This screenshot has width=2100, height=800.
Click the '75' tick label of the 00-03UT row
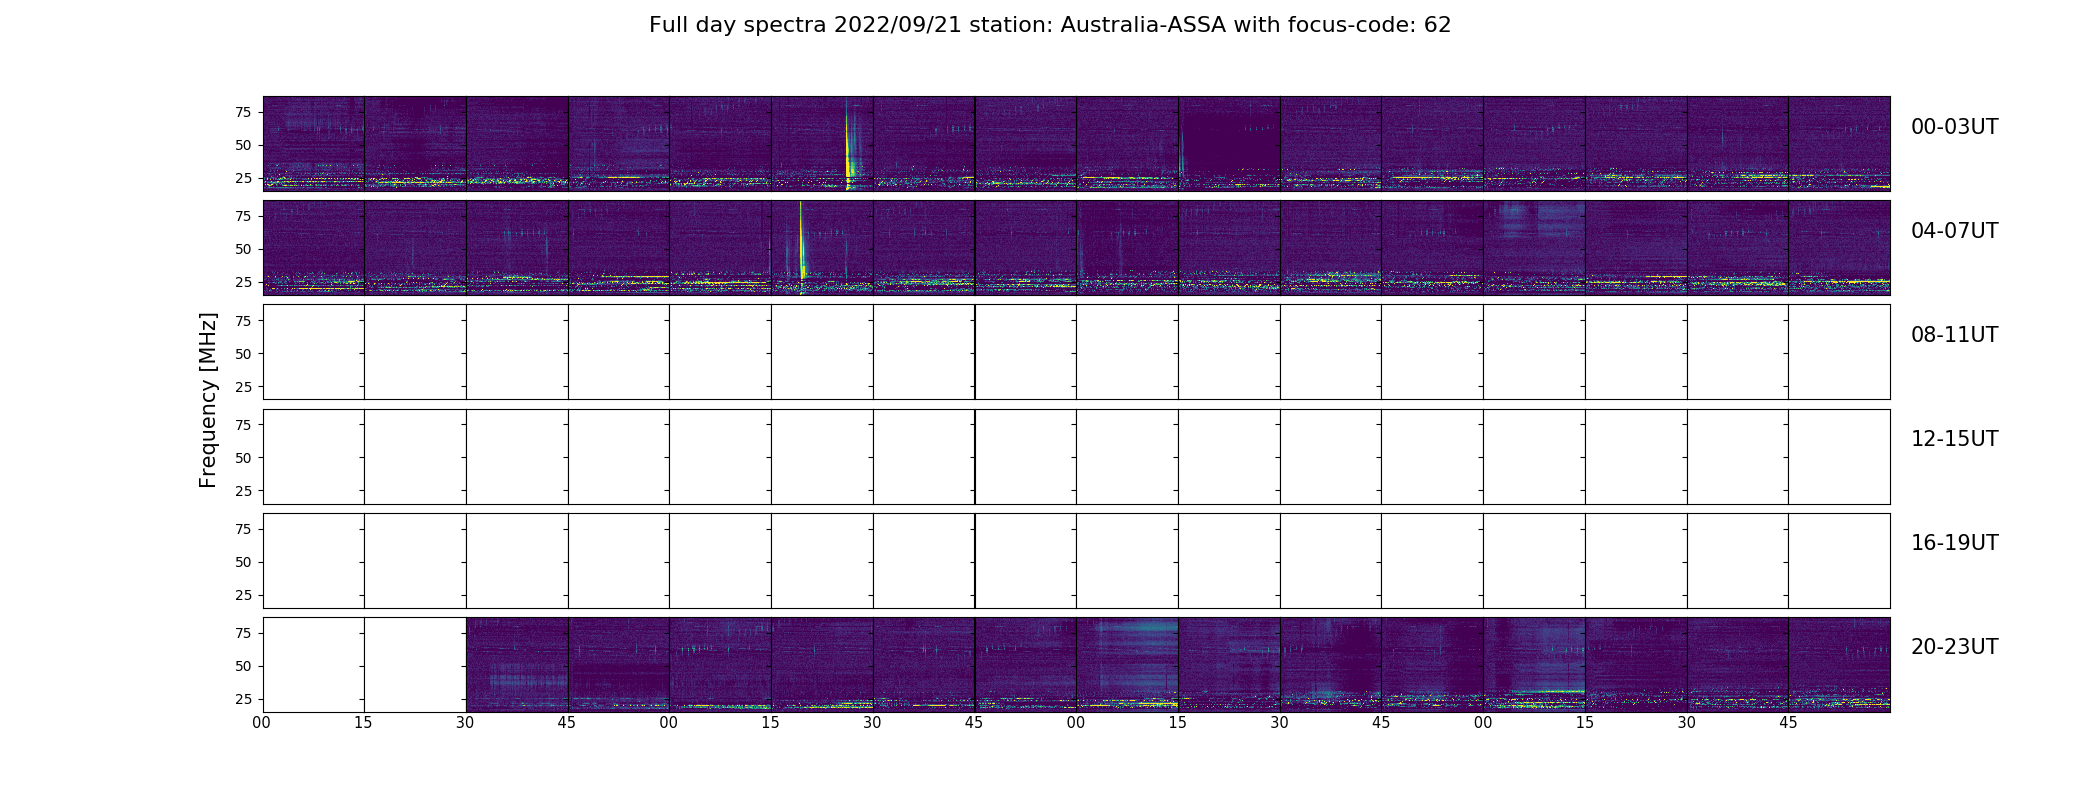243,113
